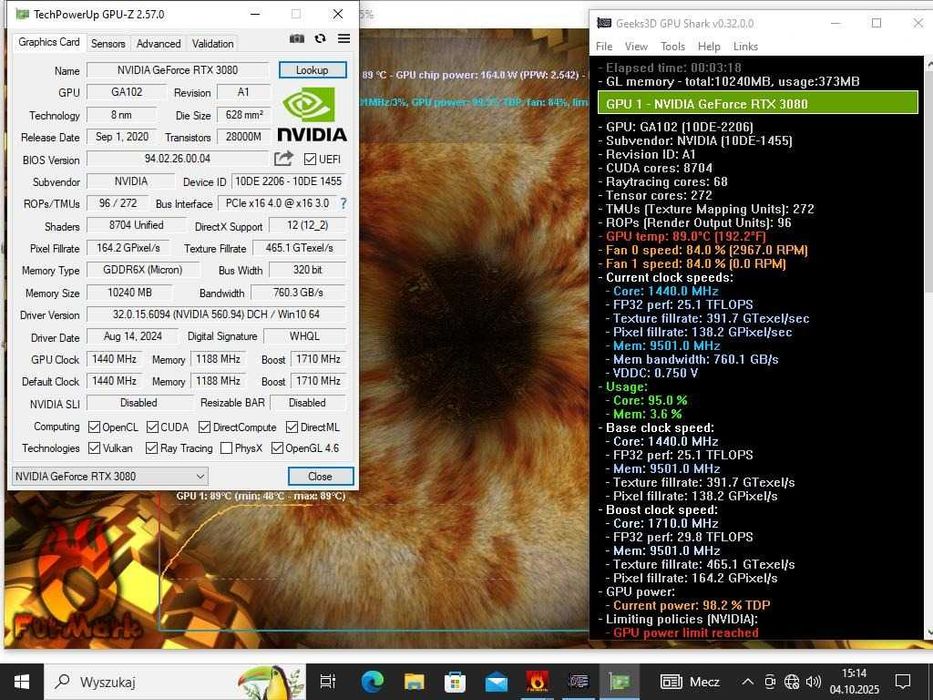Toggle the Ray Tracing checkbox

[152, 448]
